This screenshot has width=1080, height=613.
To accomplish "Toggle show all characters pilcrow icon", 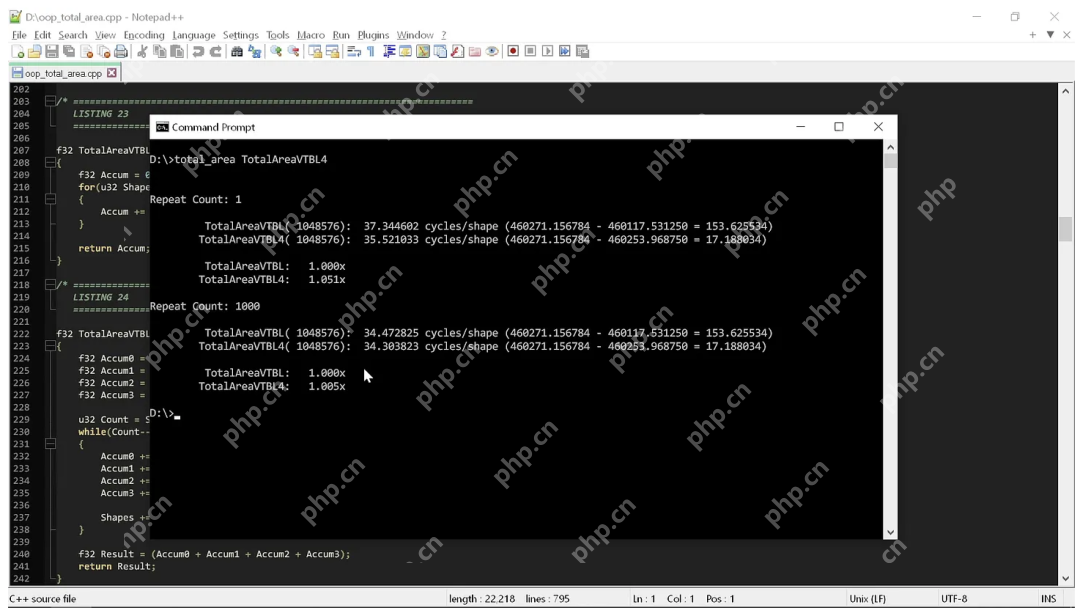I will click(371, 52).
